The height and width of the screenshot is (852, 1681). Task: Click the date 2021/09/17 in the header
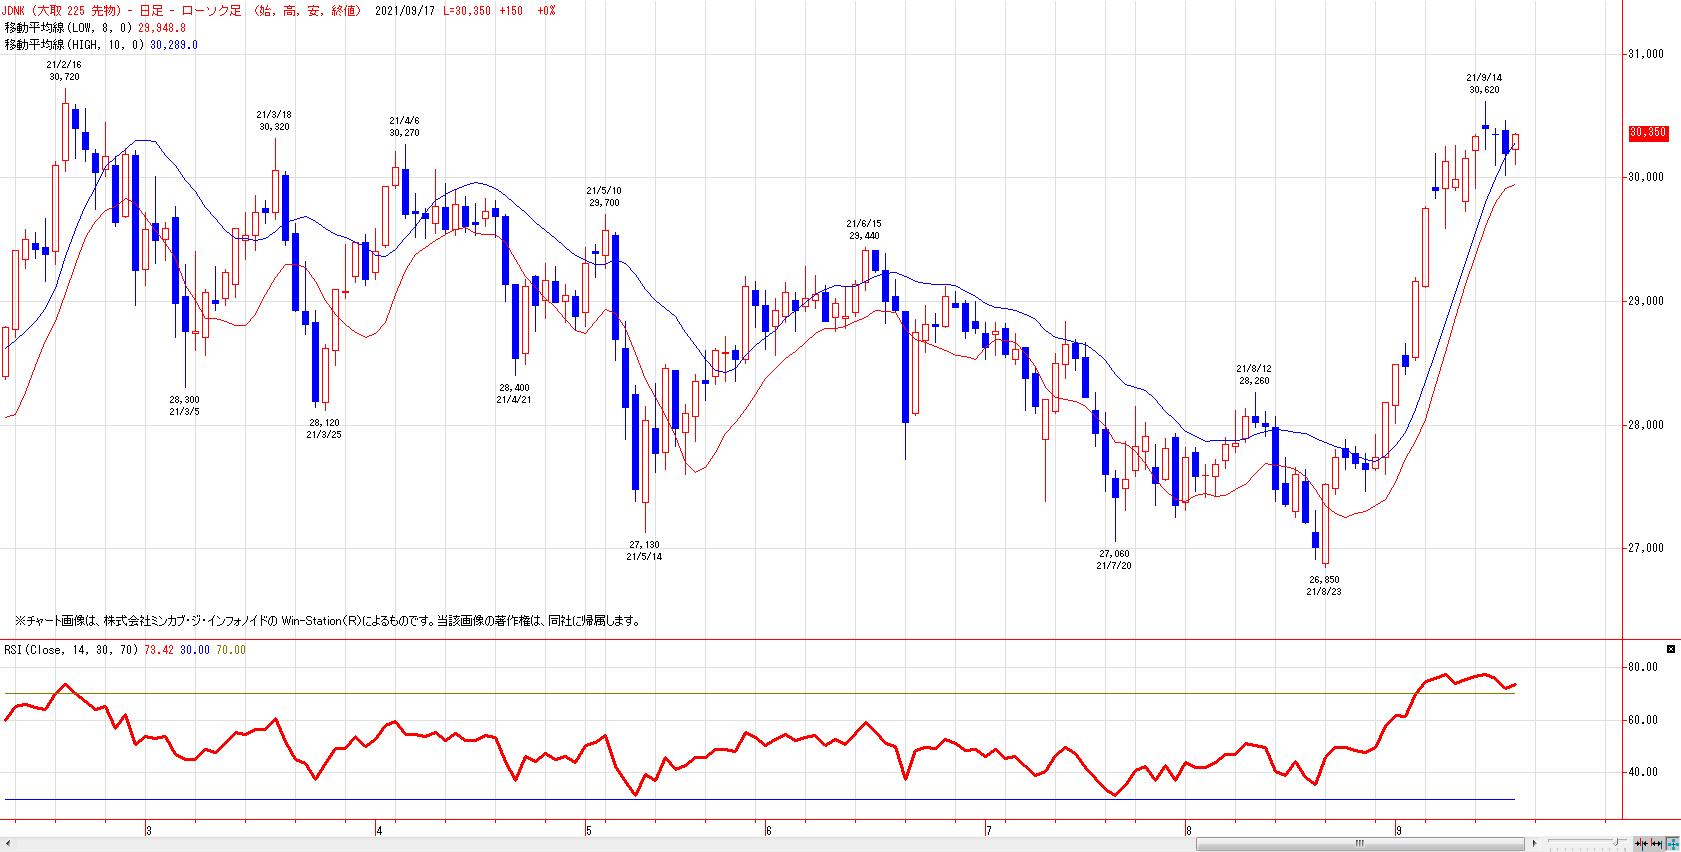pyautogui.click(x=405, y=11)
